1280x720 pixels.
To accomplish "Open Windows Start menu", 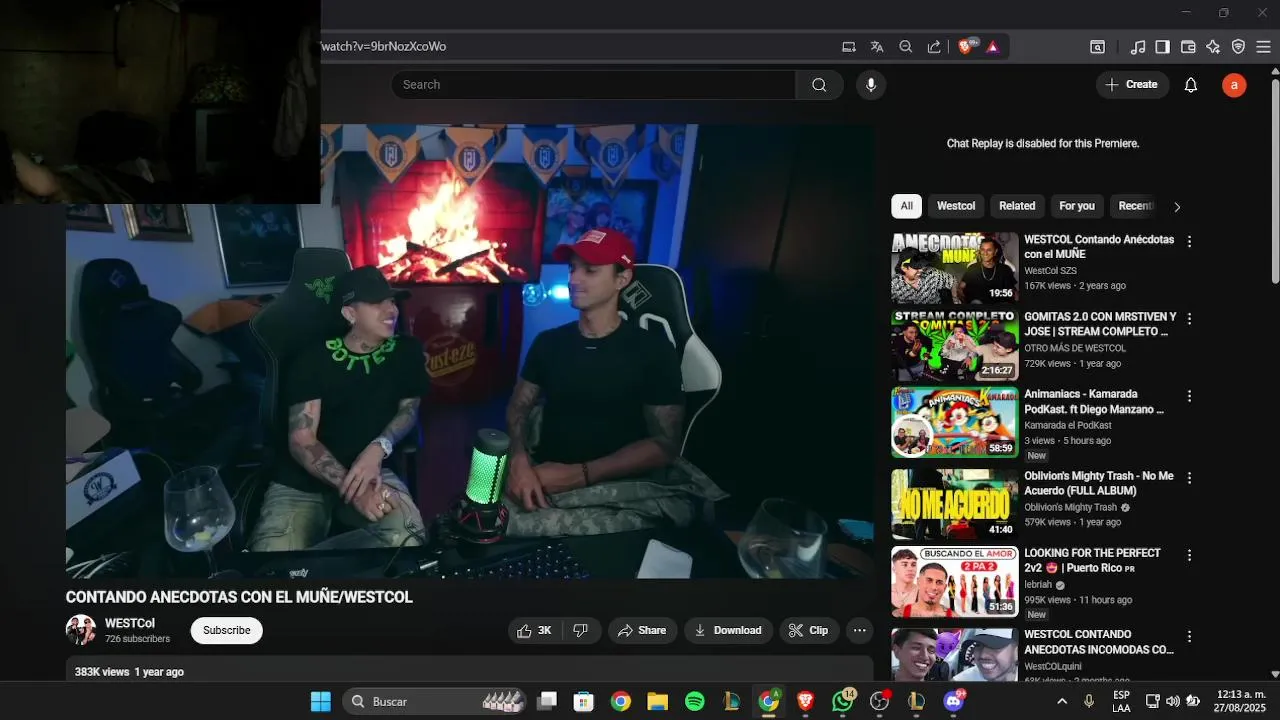I will 320,701.
